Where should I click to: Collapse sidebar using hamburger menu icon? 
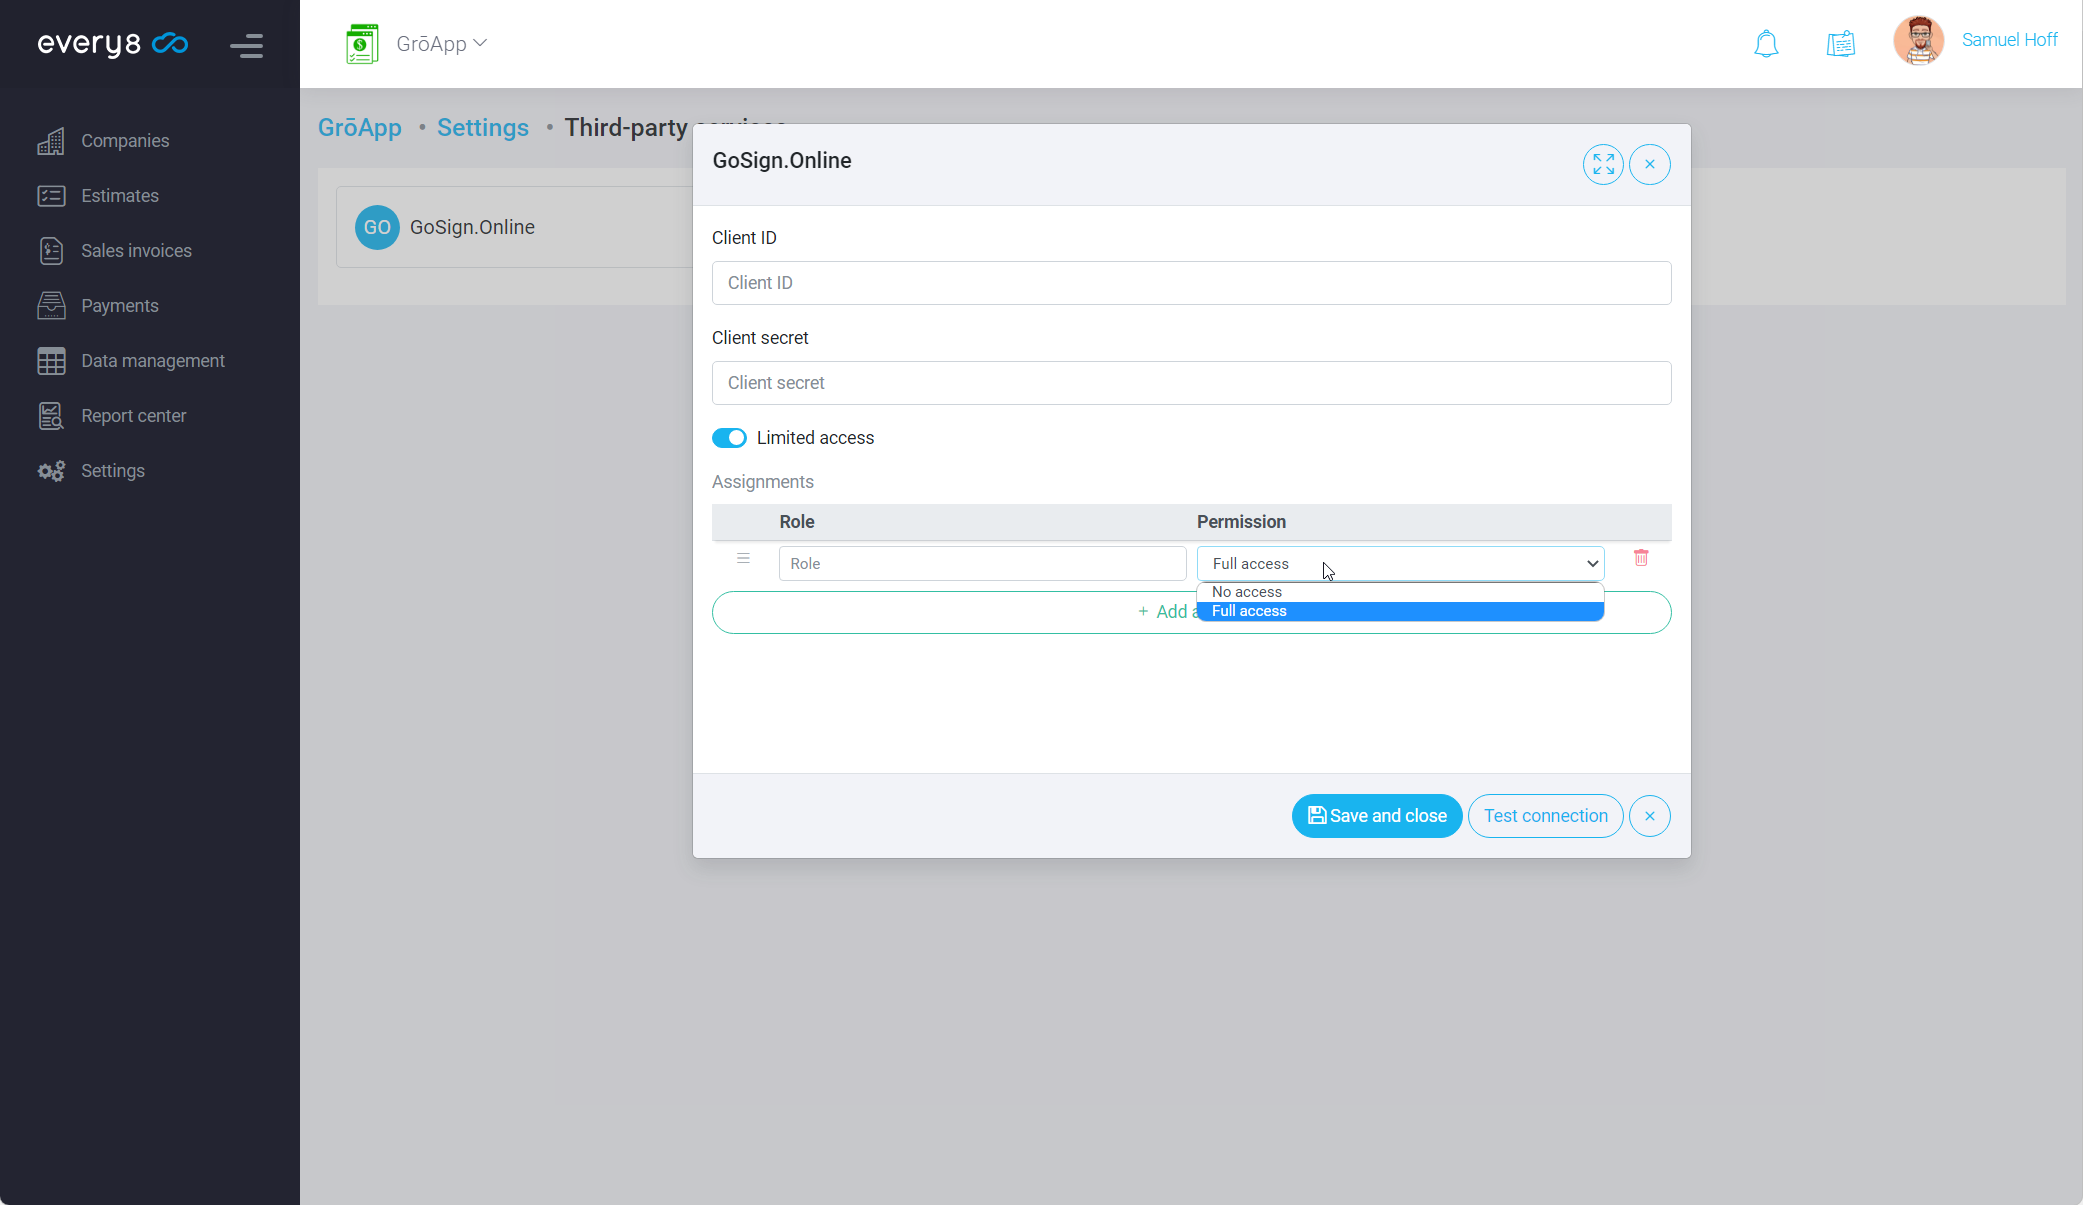click(x=246, y=45)
